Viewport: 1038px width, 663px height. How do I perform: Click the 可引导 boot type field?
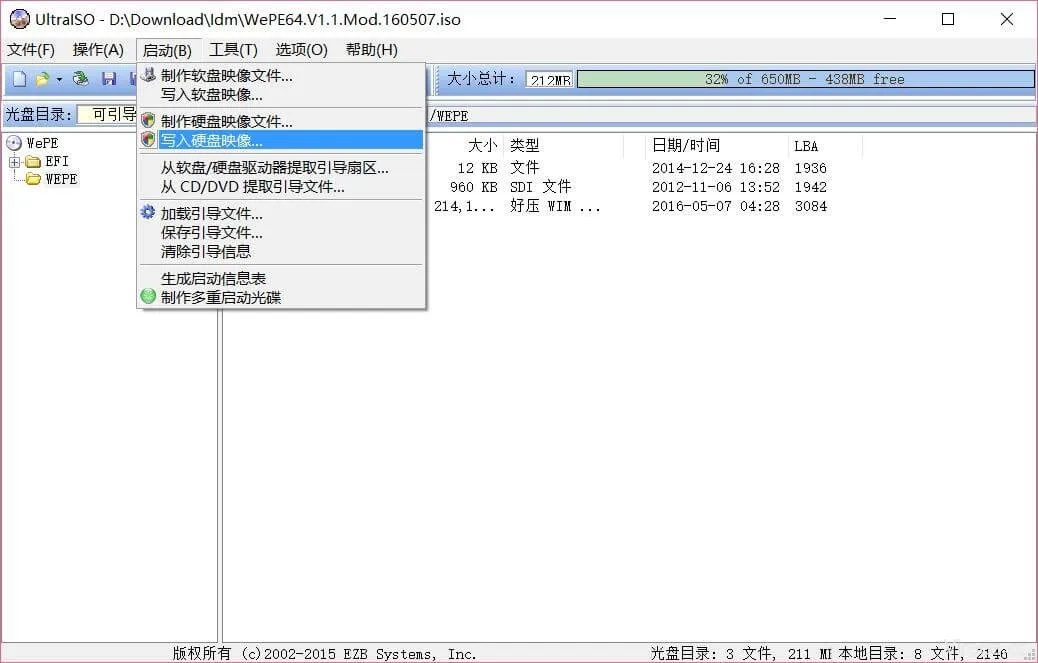click(107, 114)
